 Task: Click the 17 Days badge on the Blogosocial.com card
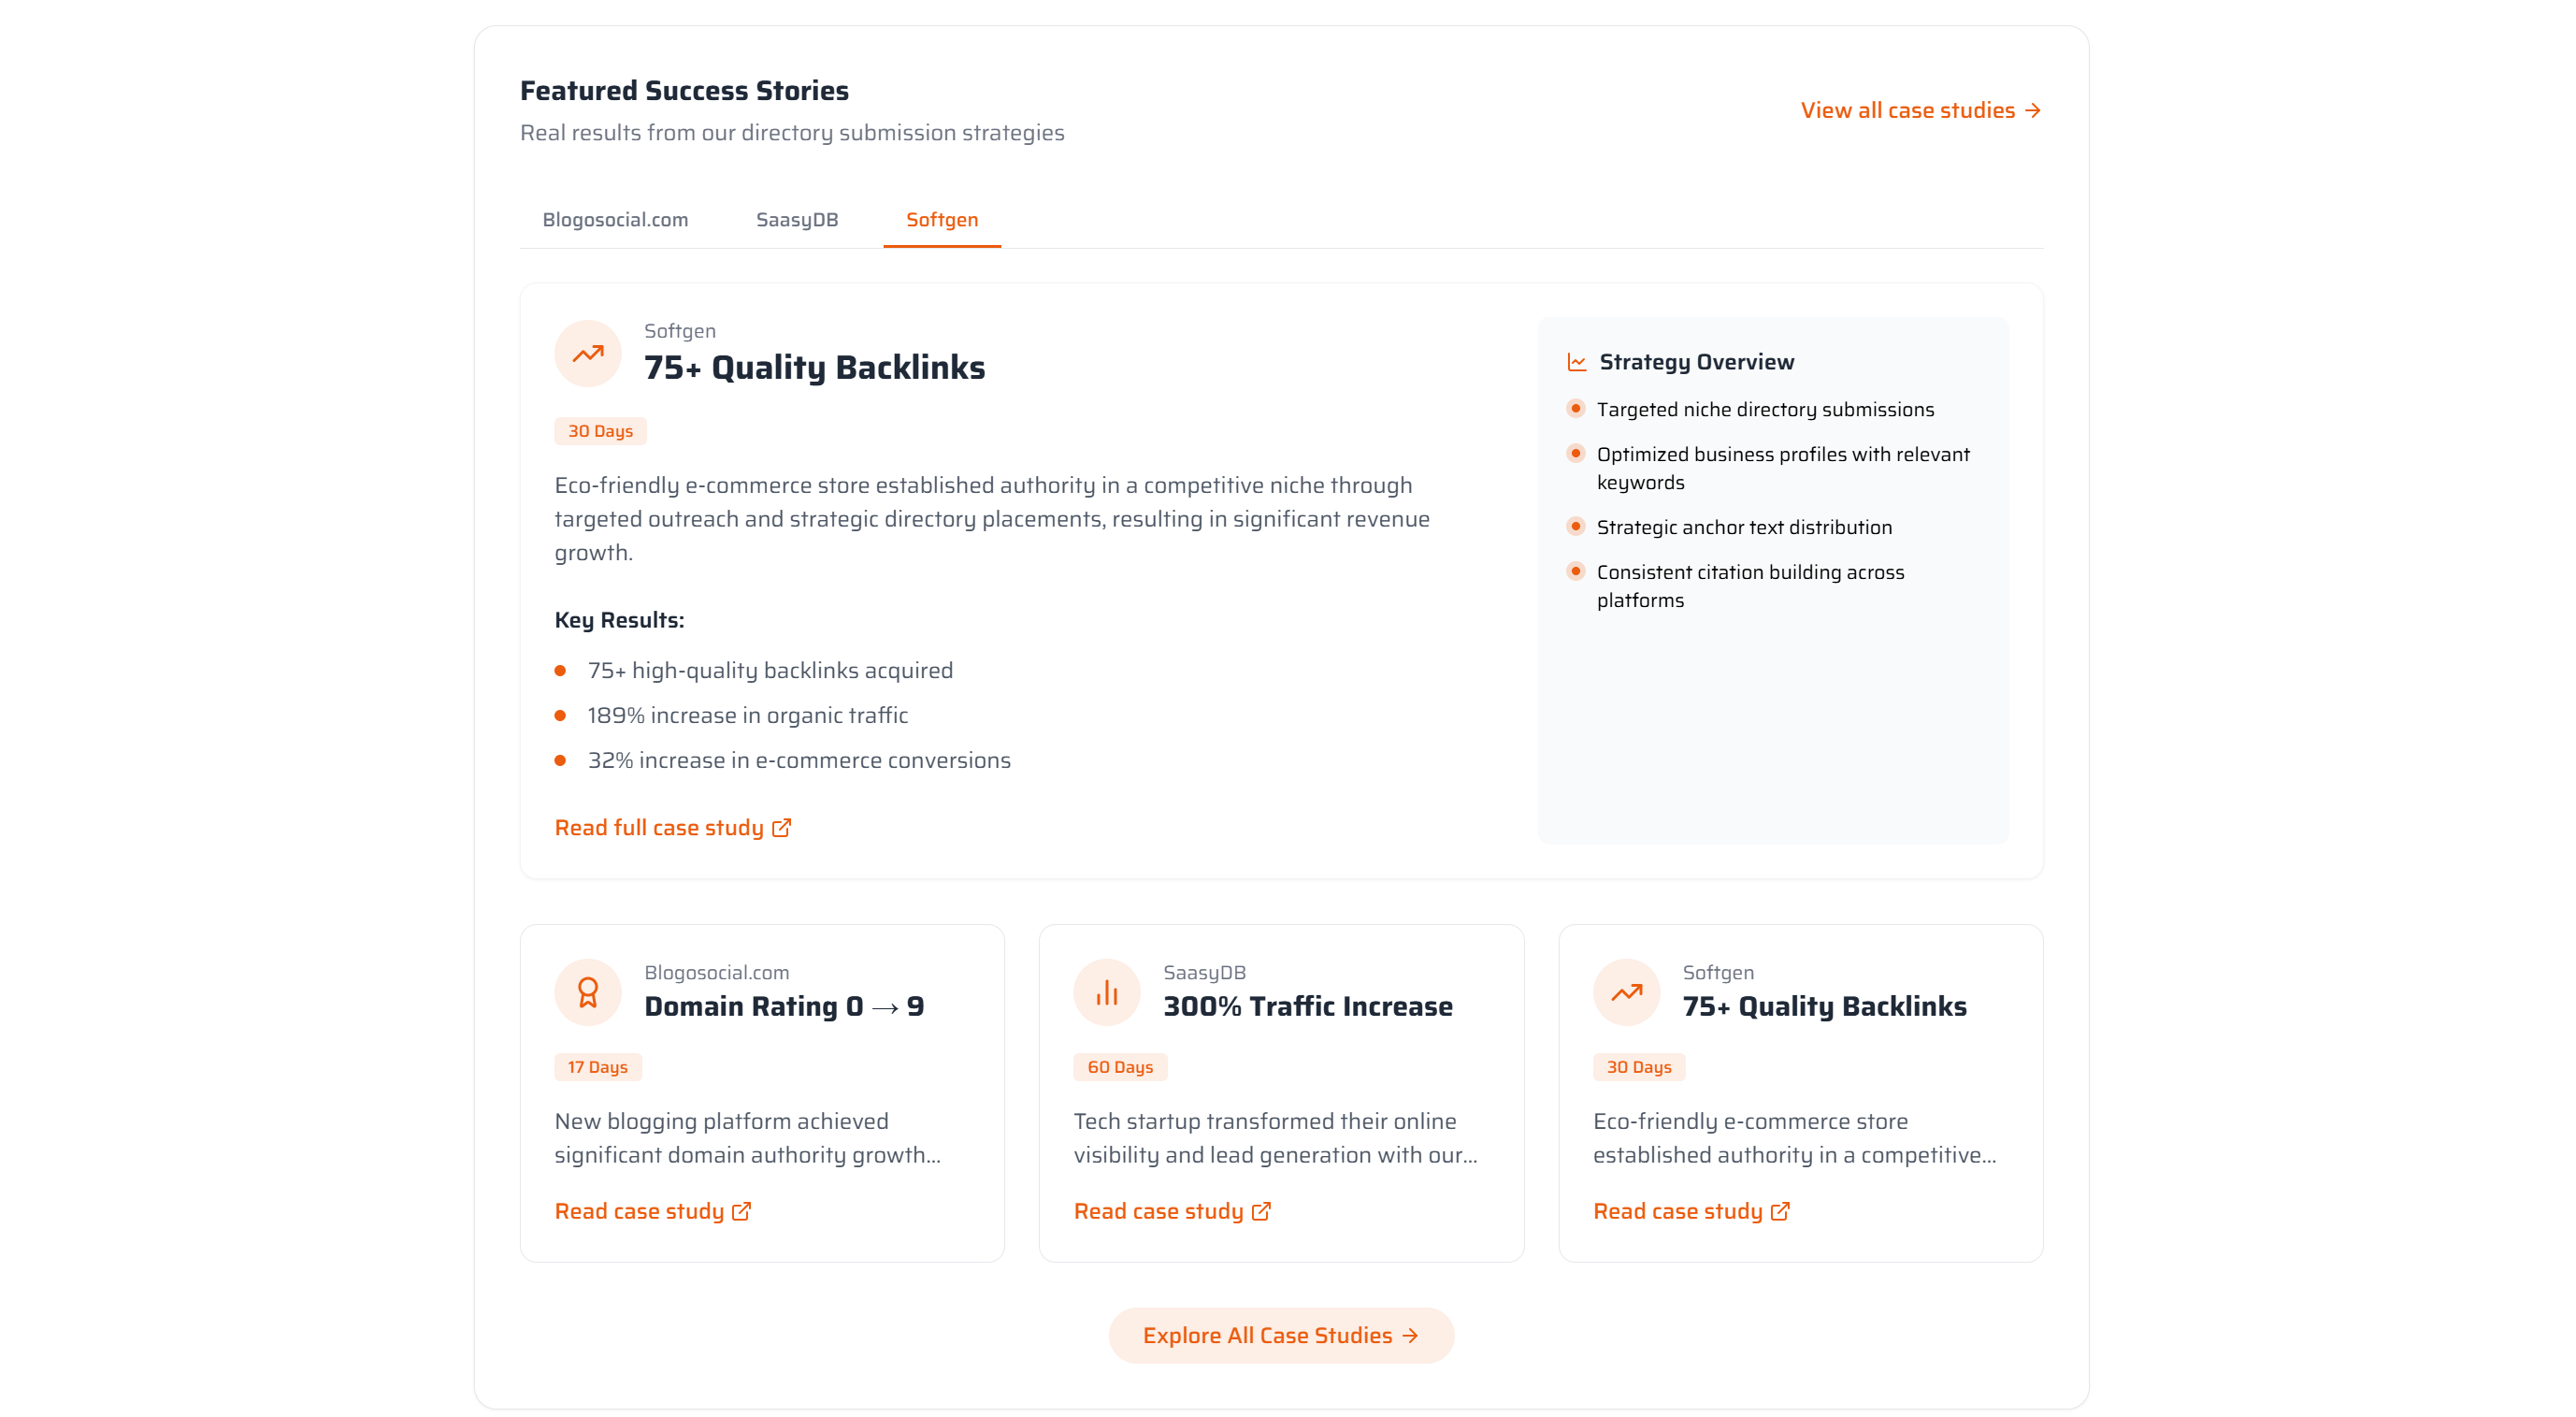pyautogui.click(x=598, y=1067)
